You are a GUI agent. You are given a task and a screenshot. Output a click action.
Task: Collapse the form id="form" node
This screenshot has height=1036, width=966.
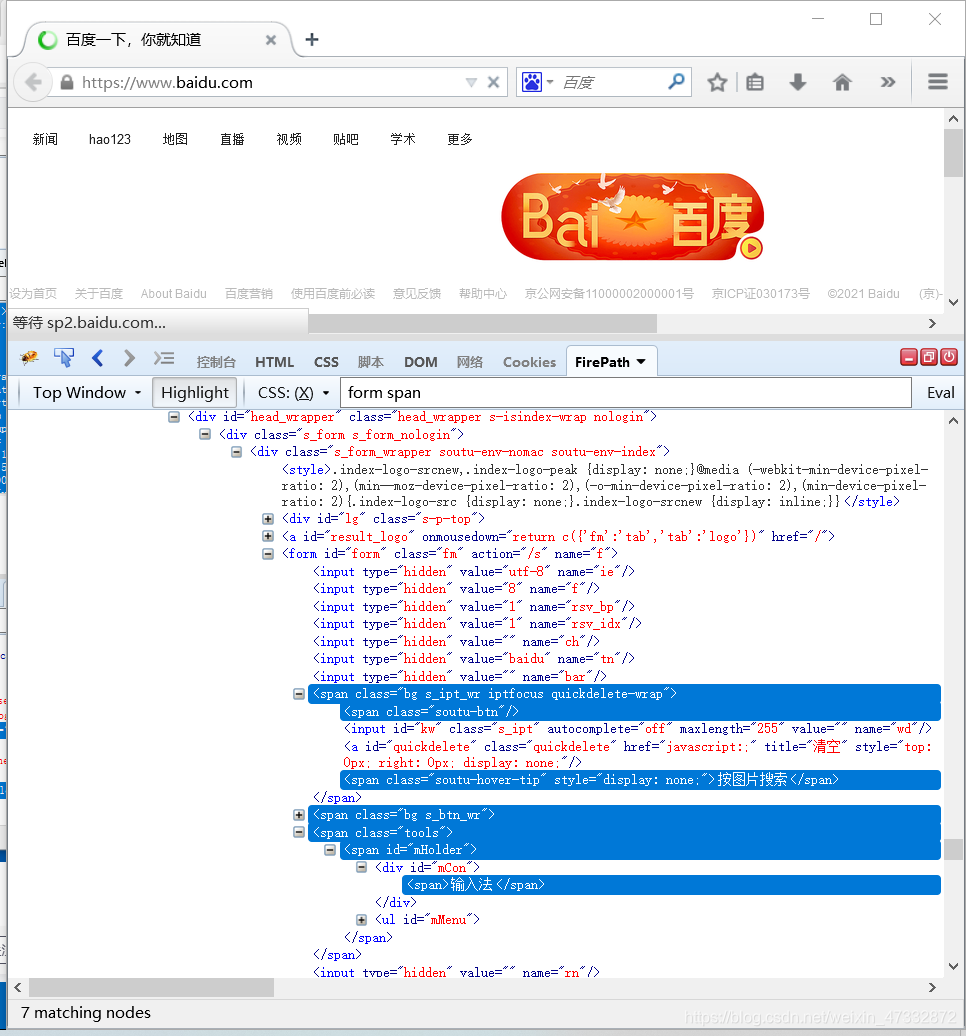coord(268,554)
